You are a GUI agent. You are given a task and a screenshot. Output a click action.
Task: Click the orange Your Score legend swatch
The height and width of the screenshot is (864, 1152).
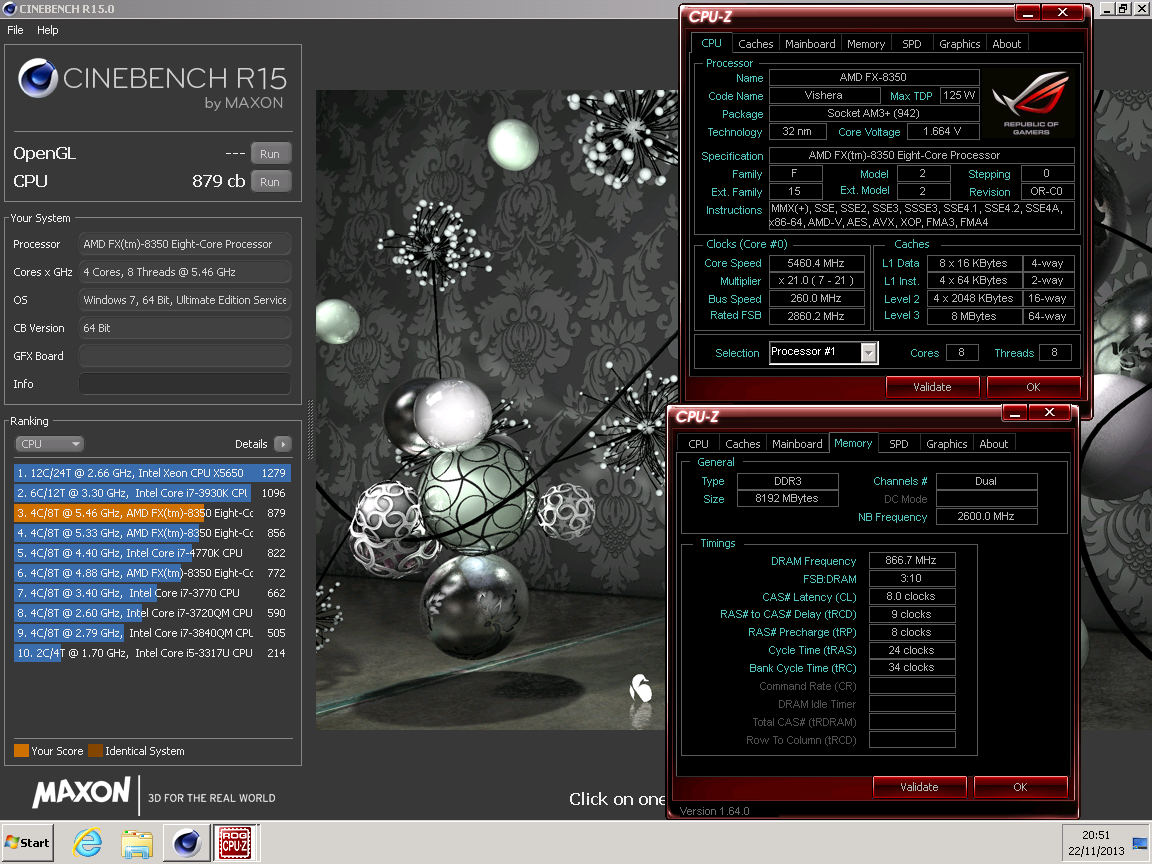coord(21,751)
